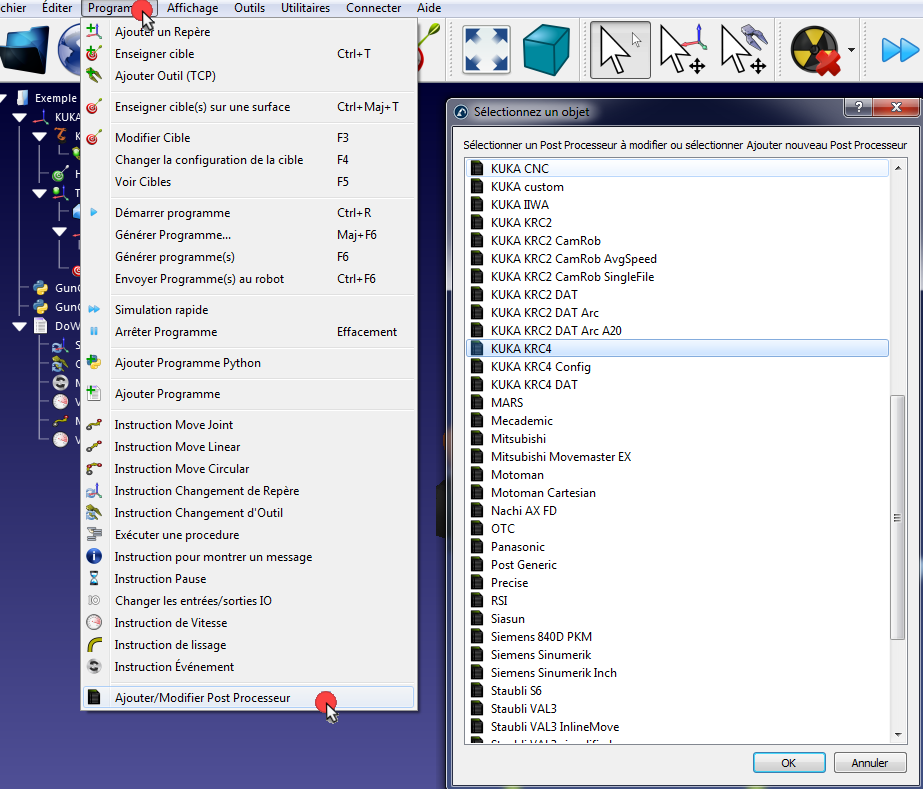Click the Fit All zoom toolbar icon
The image size is (923, 789).
(486, 49)
